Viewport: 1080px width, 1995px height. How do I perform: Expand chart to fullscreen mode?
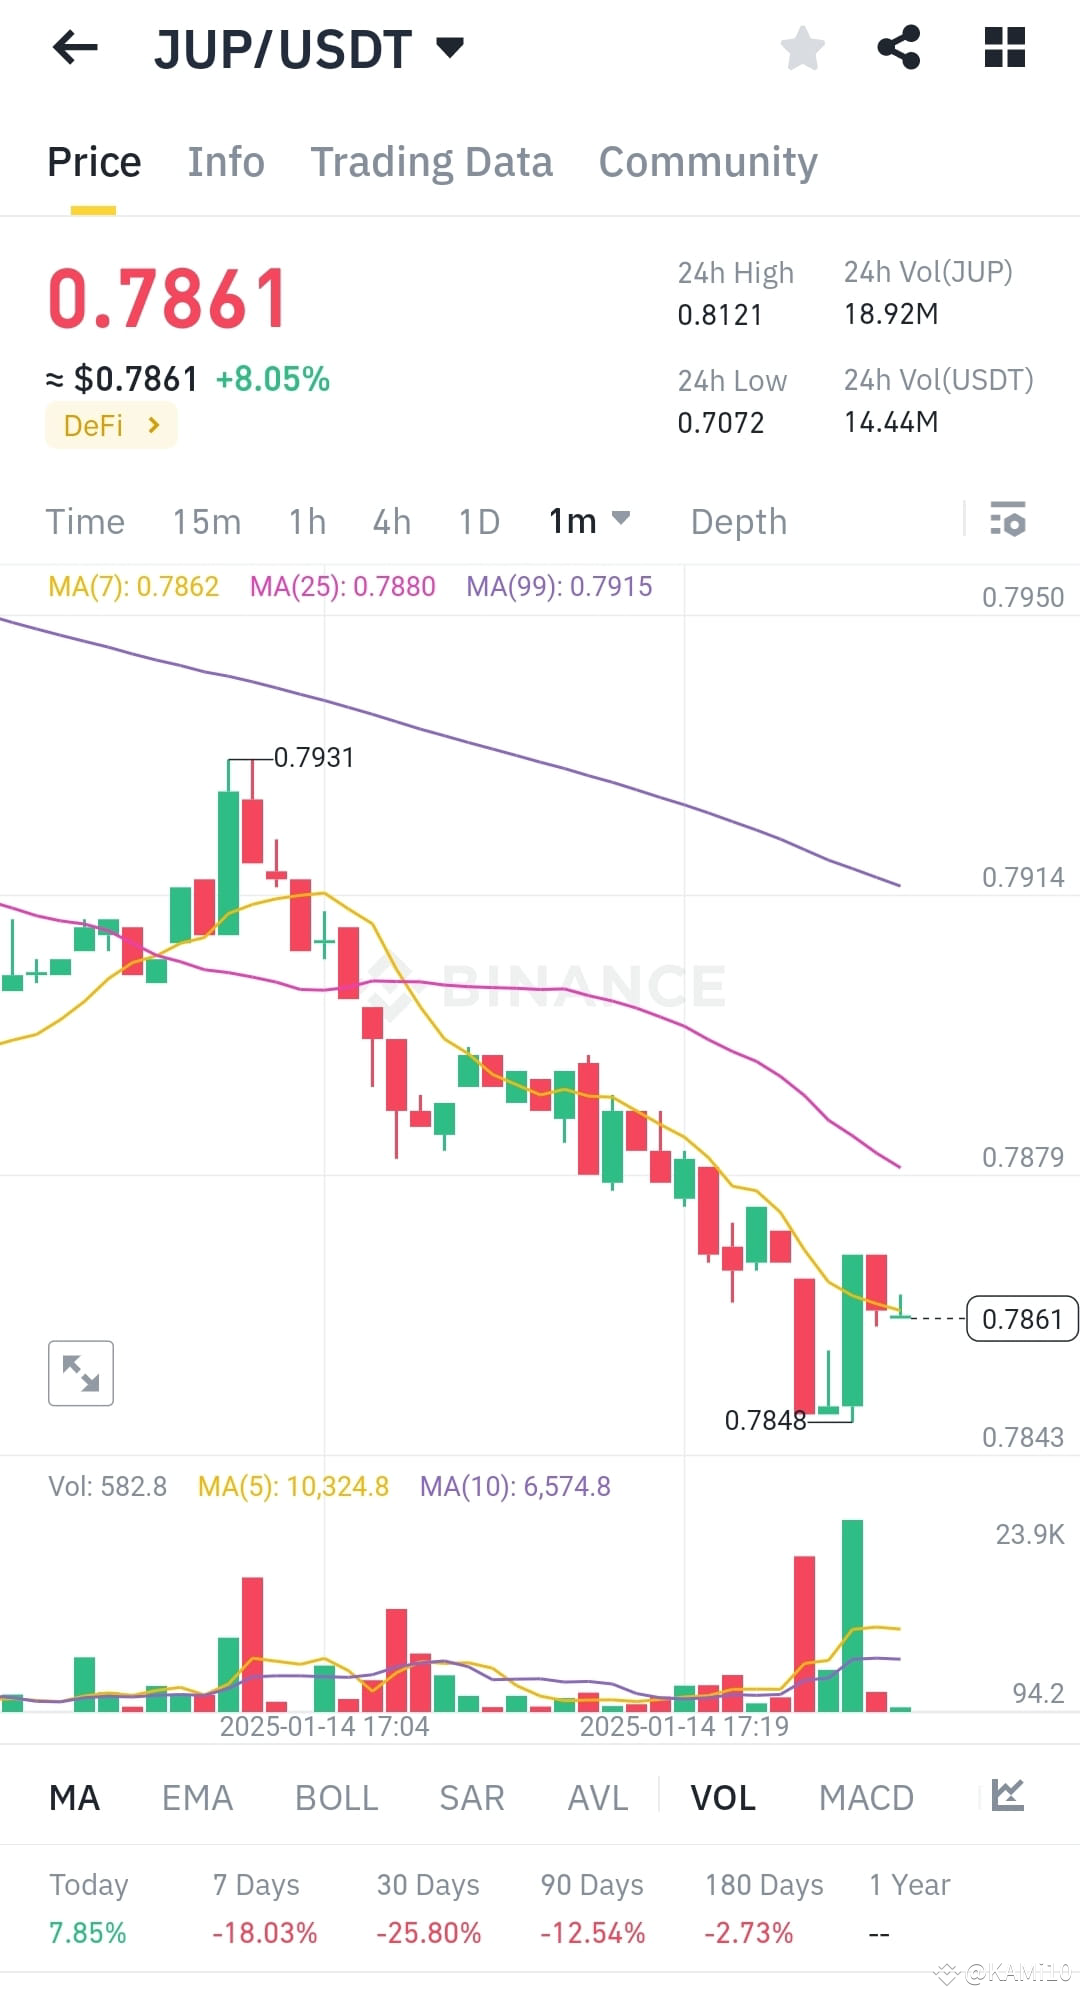tap(80, 1373)
